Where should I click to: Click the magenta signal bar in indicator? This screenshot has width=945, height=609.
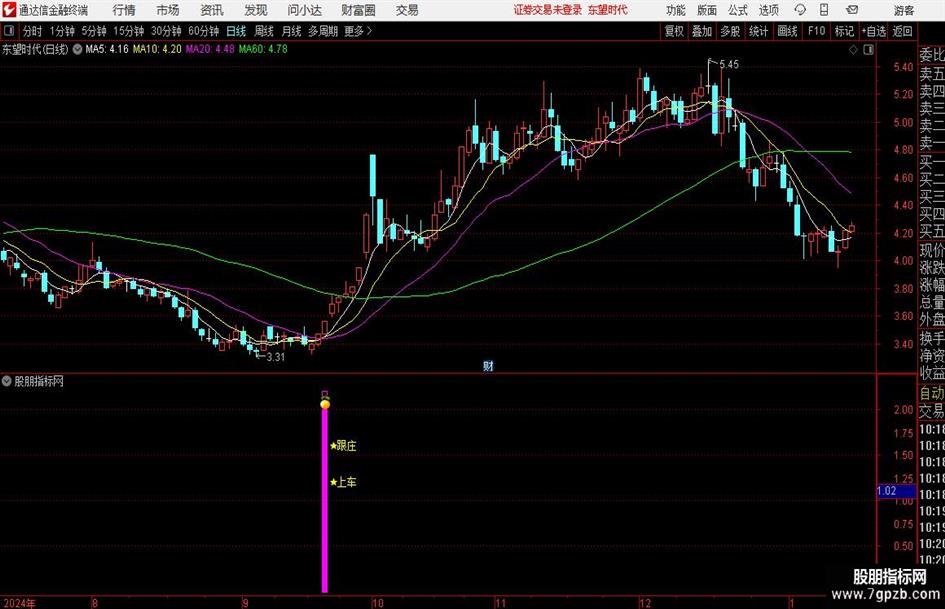coord(325,500)
